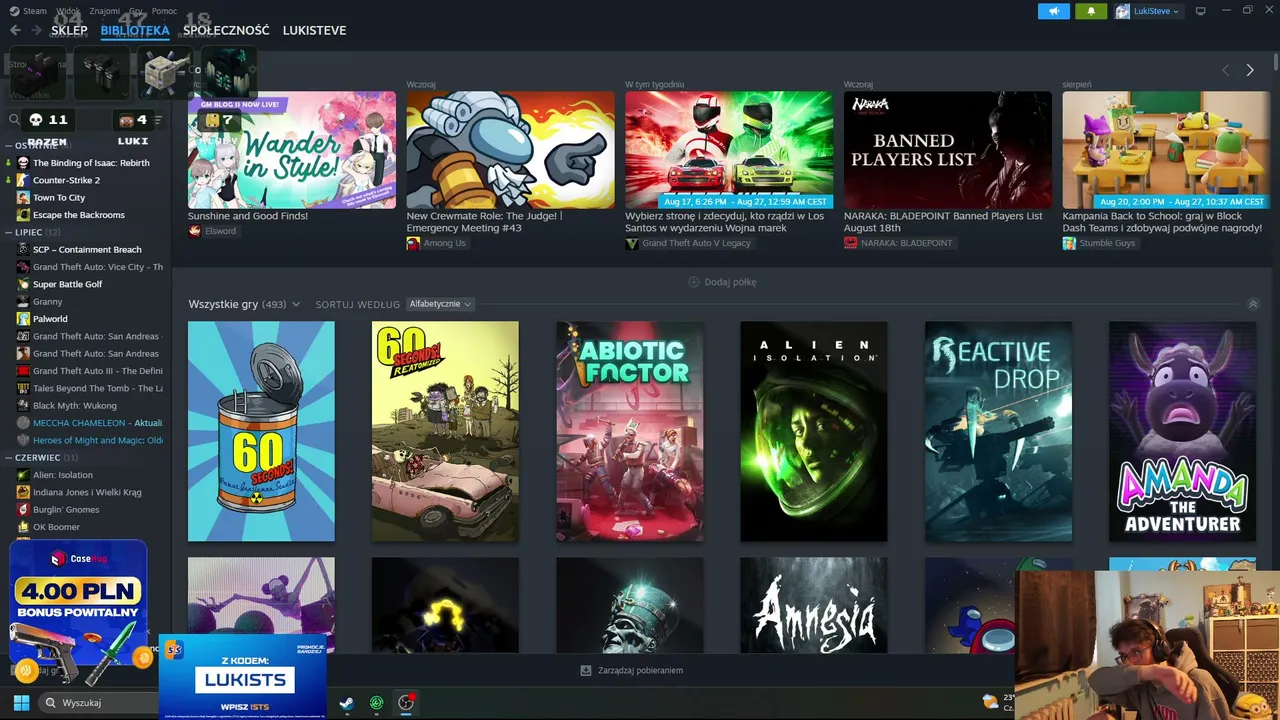Click the Granny sidebar icon
Screen dimensions: 1280x720
coord(23,301)
